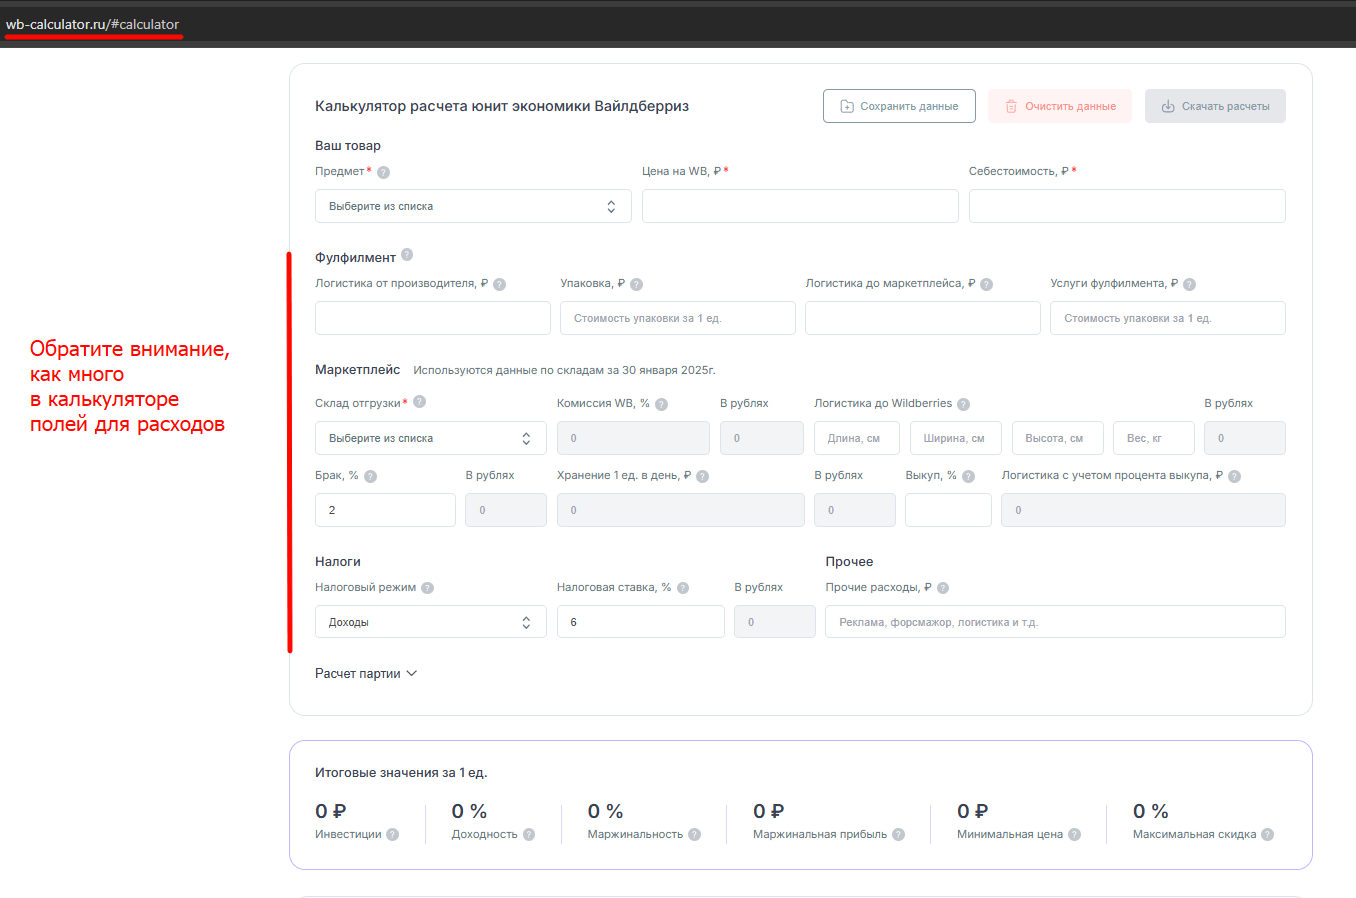Show help for Логистика от производителя
Image resolution: width=1356 pixels, height=898 pixels.
(500, 284)
